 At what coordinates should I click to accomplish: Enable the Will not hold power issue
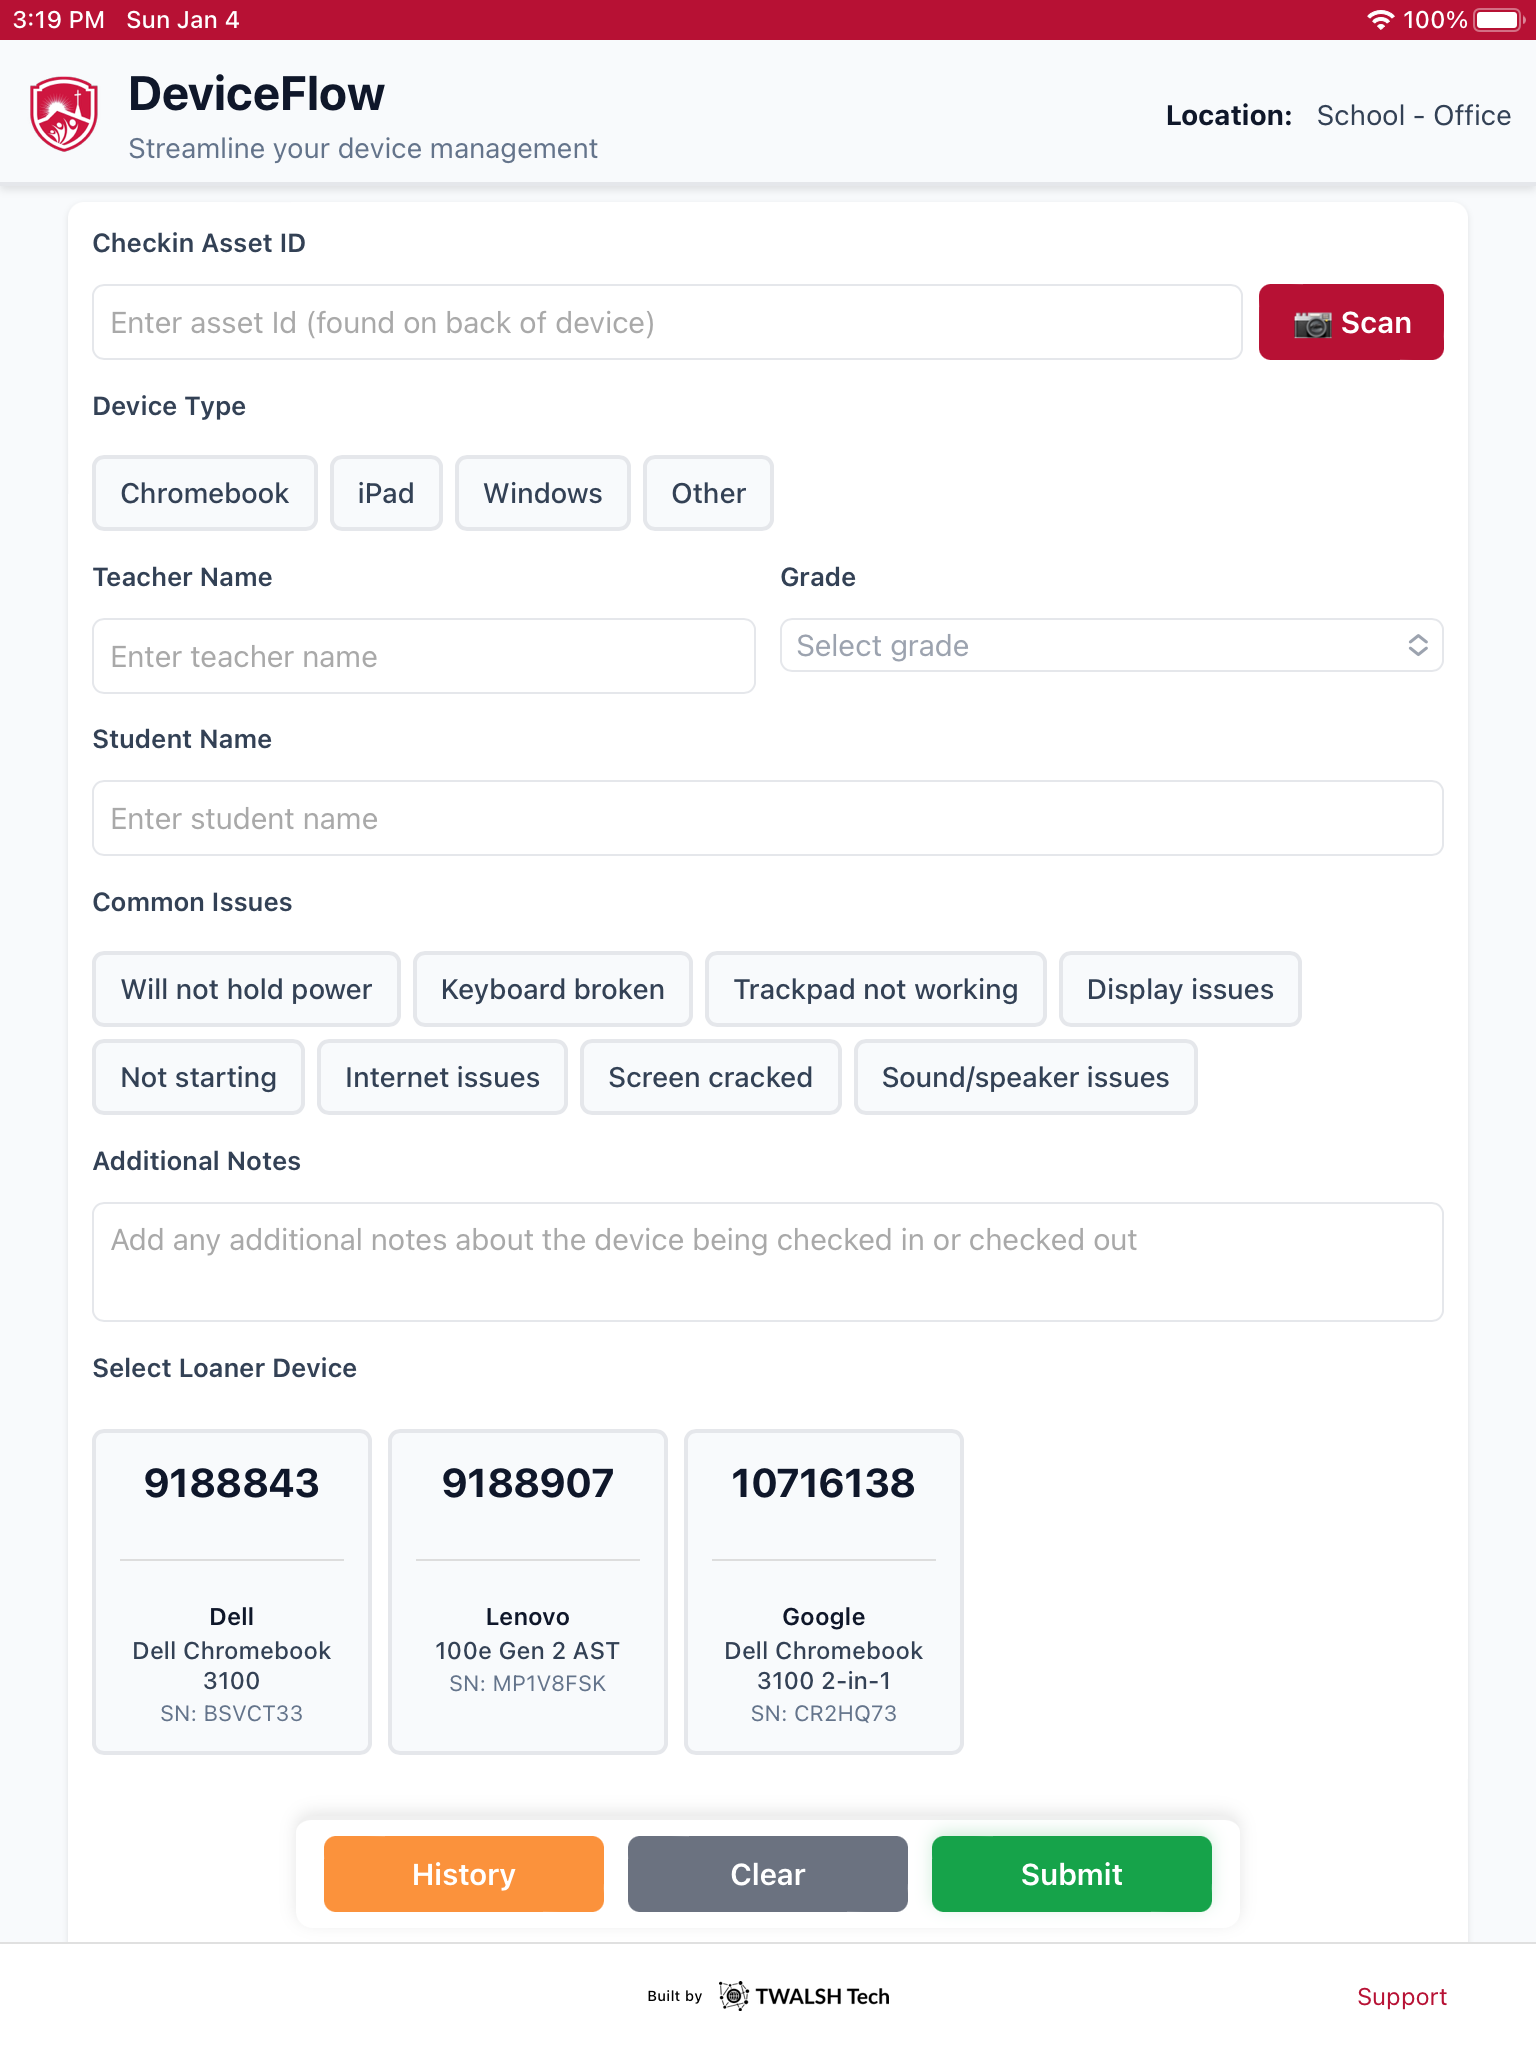click(x=245, y=989)
